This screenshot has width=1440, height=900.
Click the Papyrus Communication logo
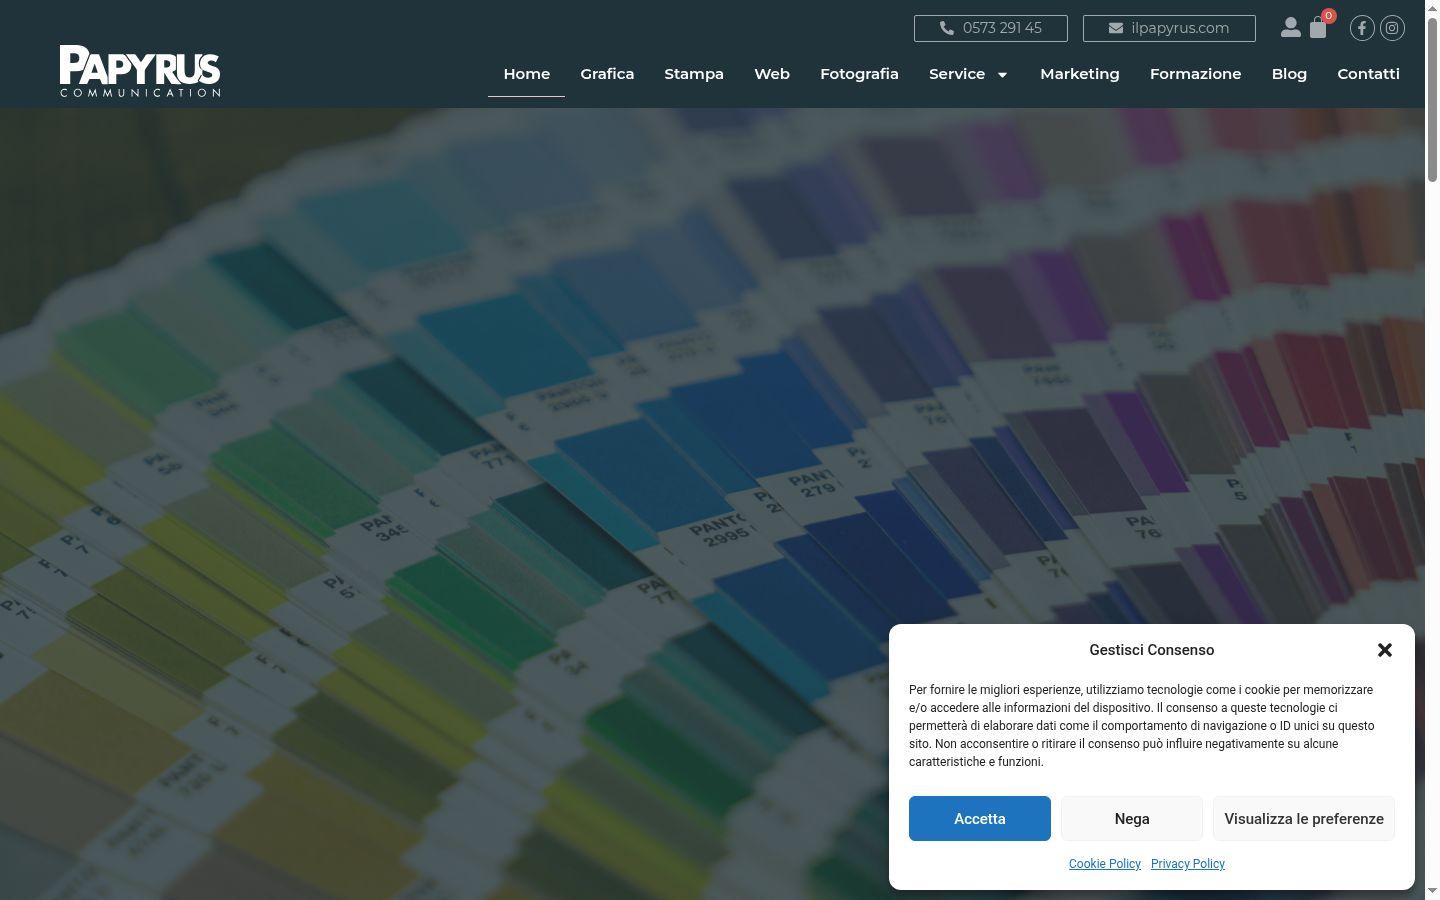[140, 71]
